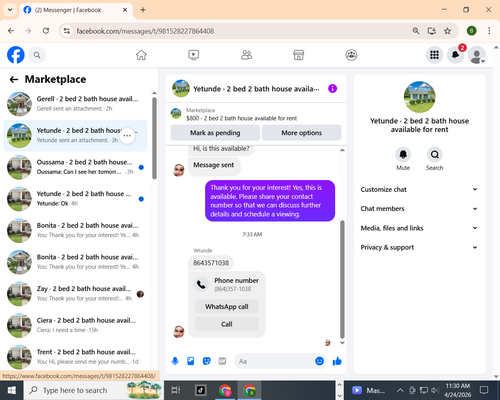
Task: Open conversation info purple icon
Action: click(x=332, y=89)
